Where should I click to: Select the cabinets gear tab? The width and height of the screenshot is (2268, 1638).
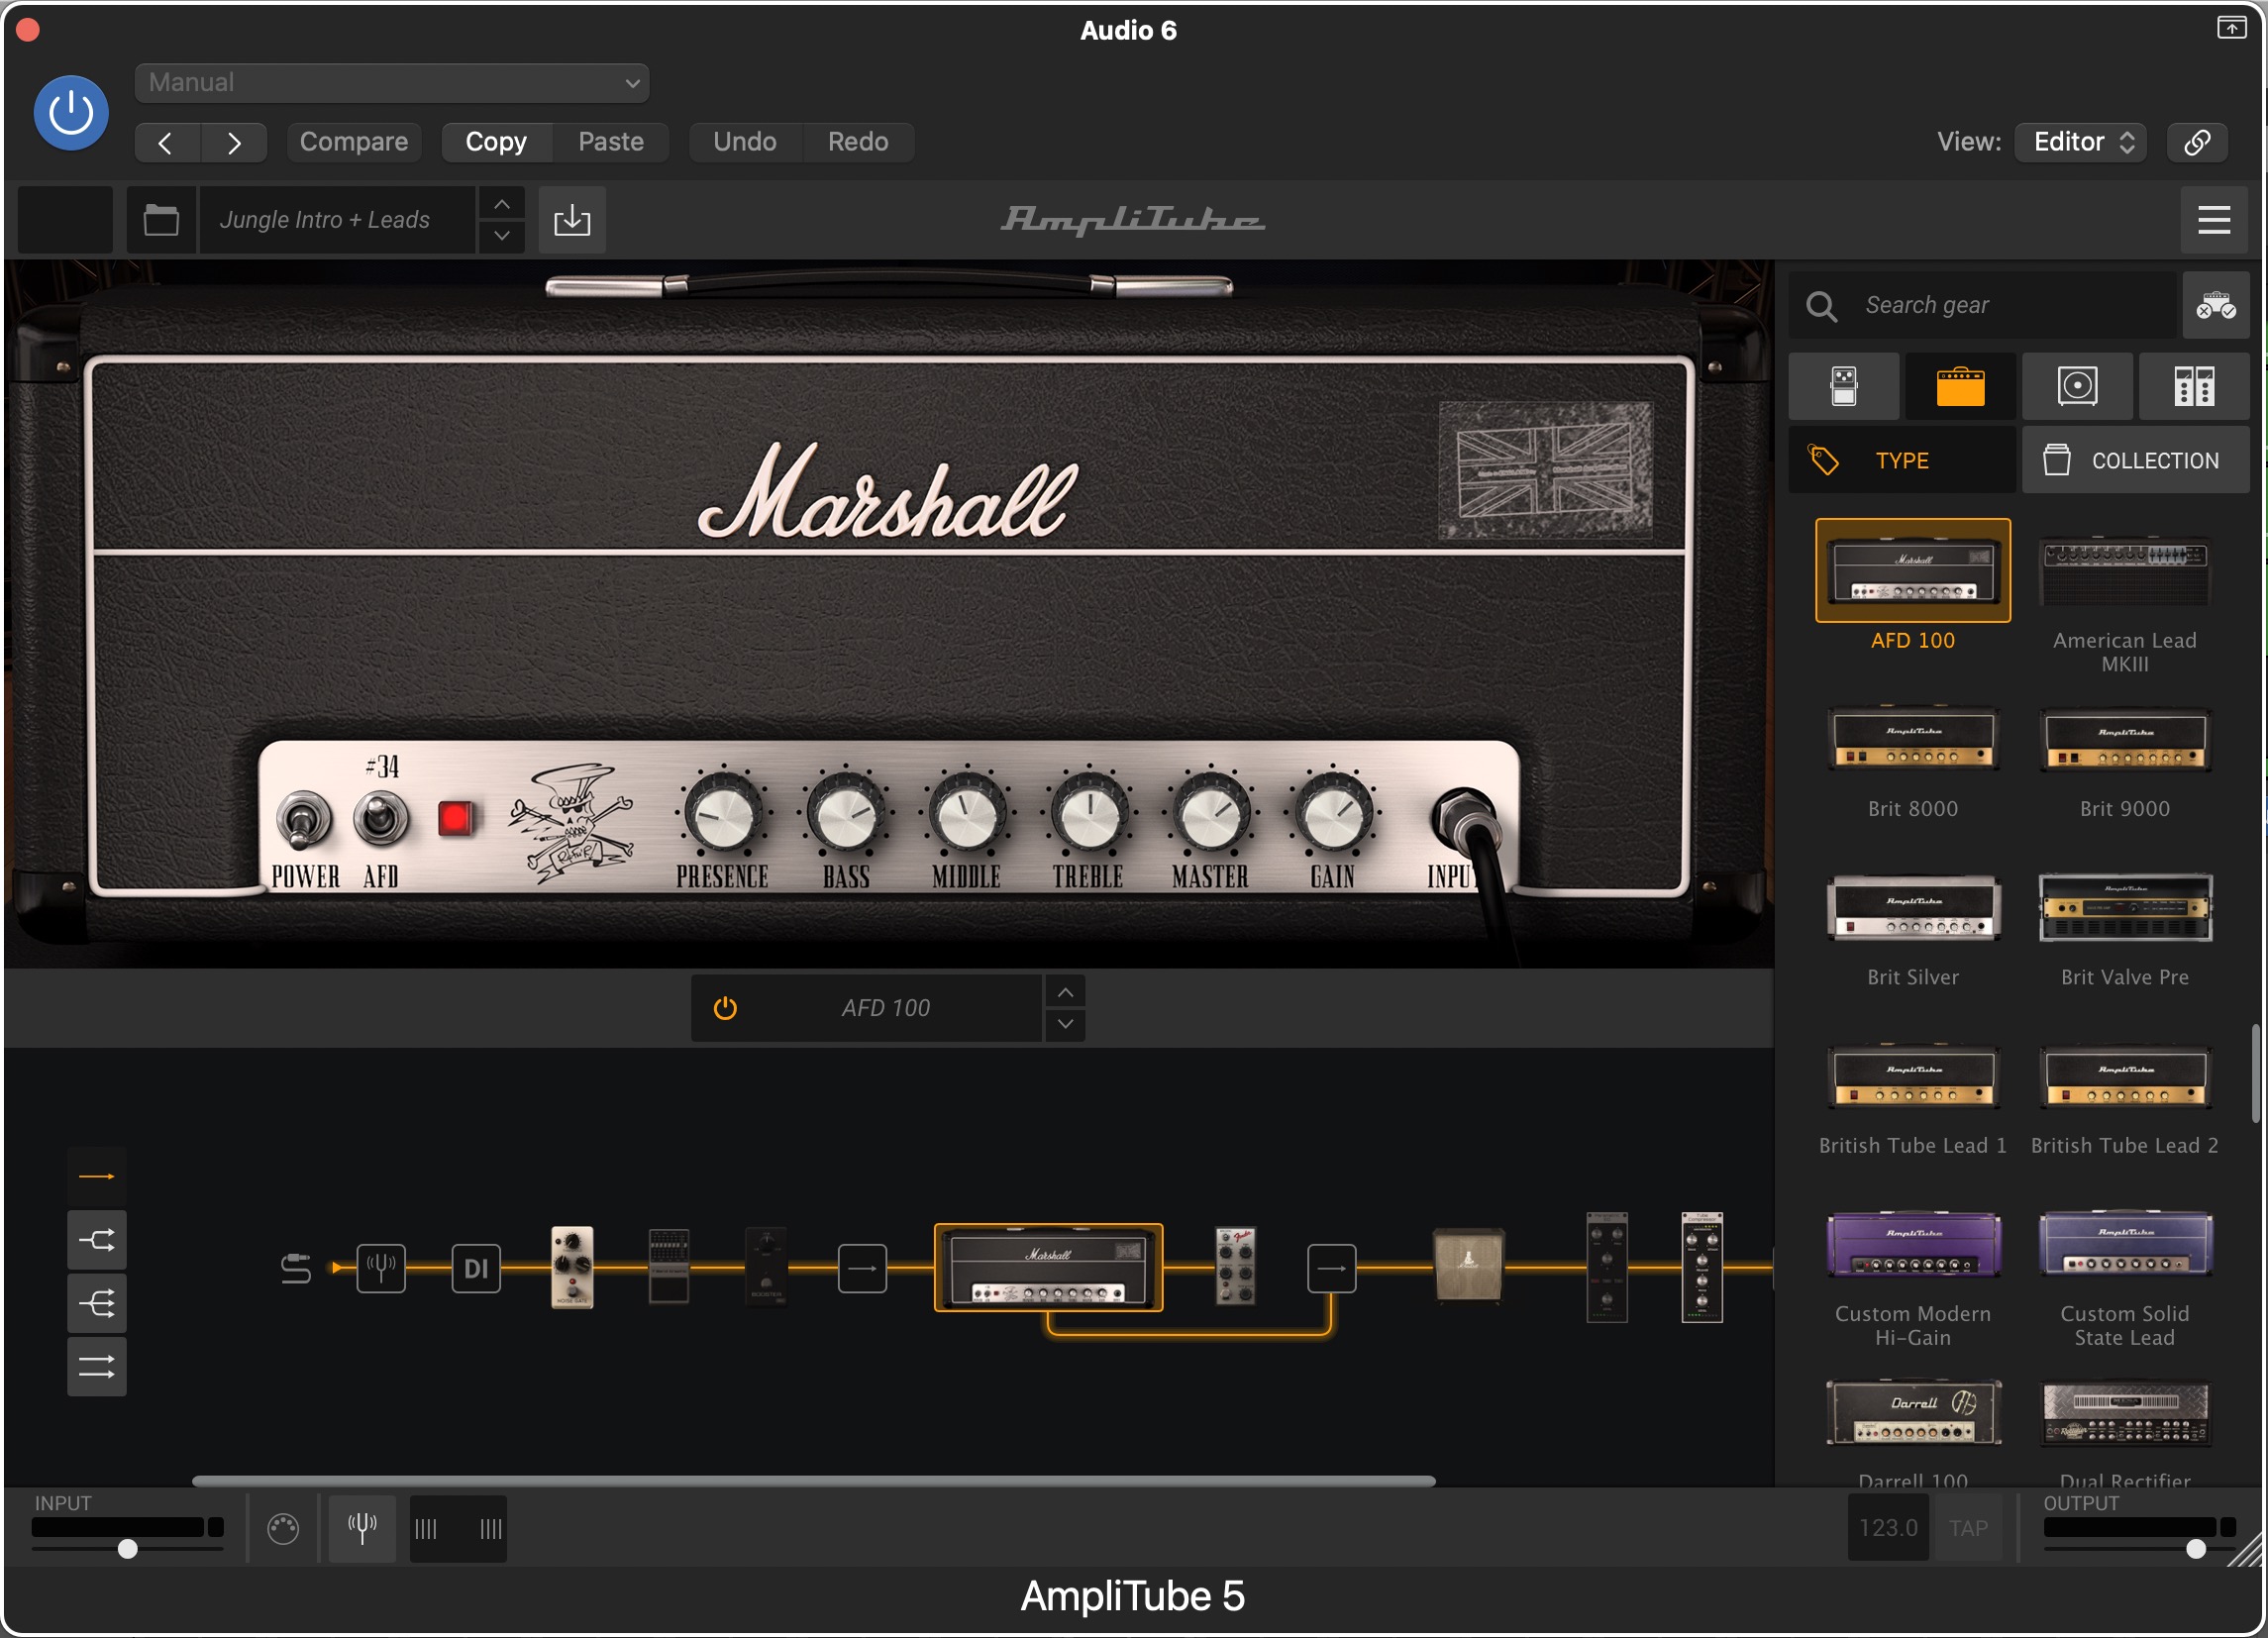[x=2077, y=387]
